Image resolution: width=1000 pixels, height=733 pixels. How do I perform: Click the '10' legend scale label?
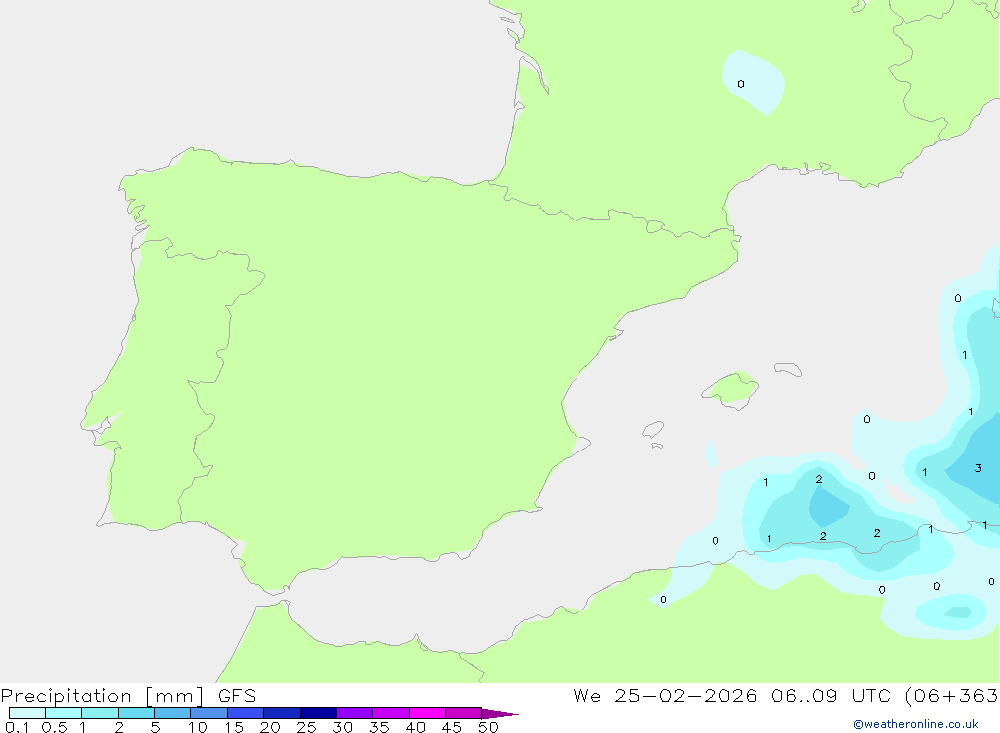point(198,727)
